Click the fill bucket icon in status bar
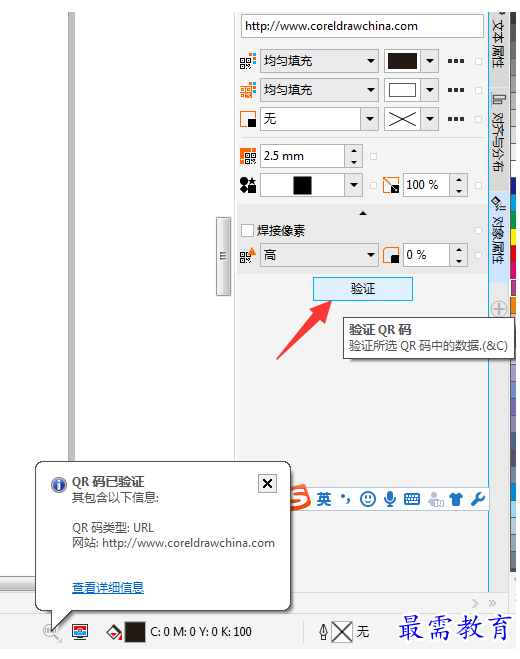Image resolution: width=520 pixels, height=659 pixels. tap(114, 632)
